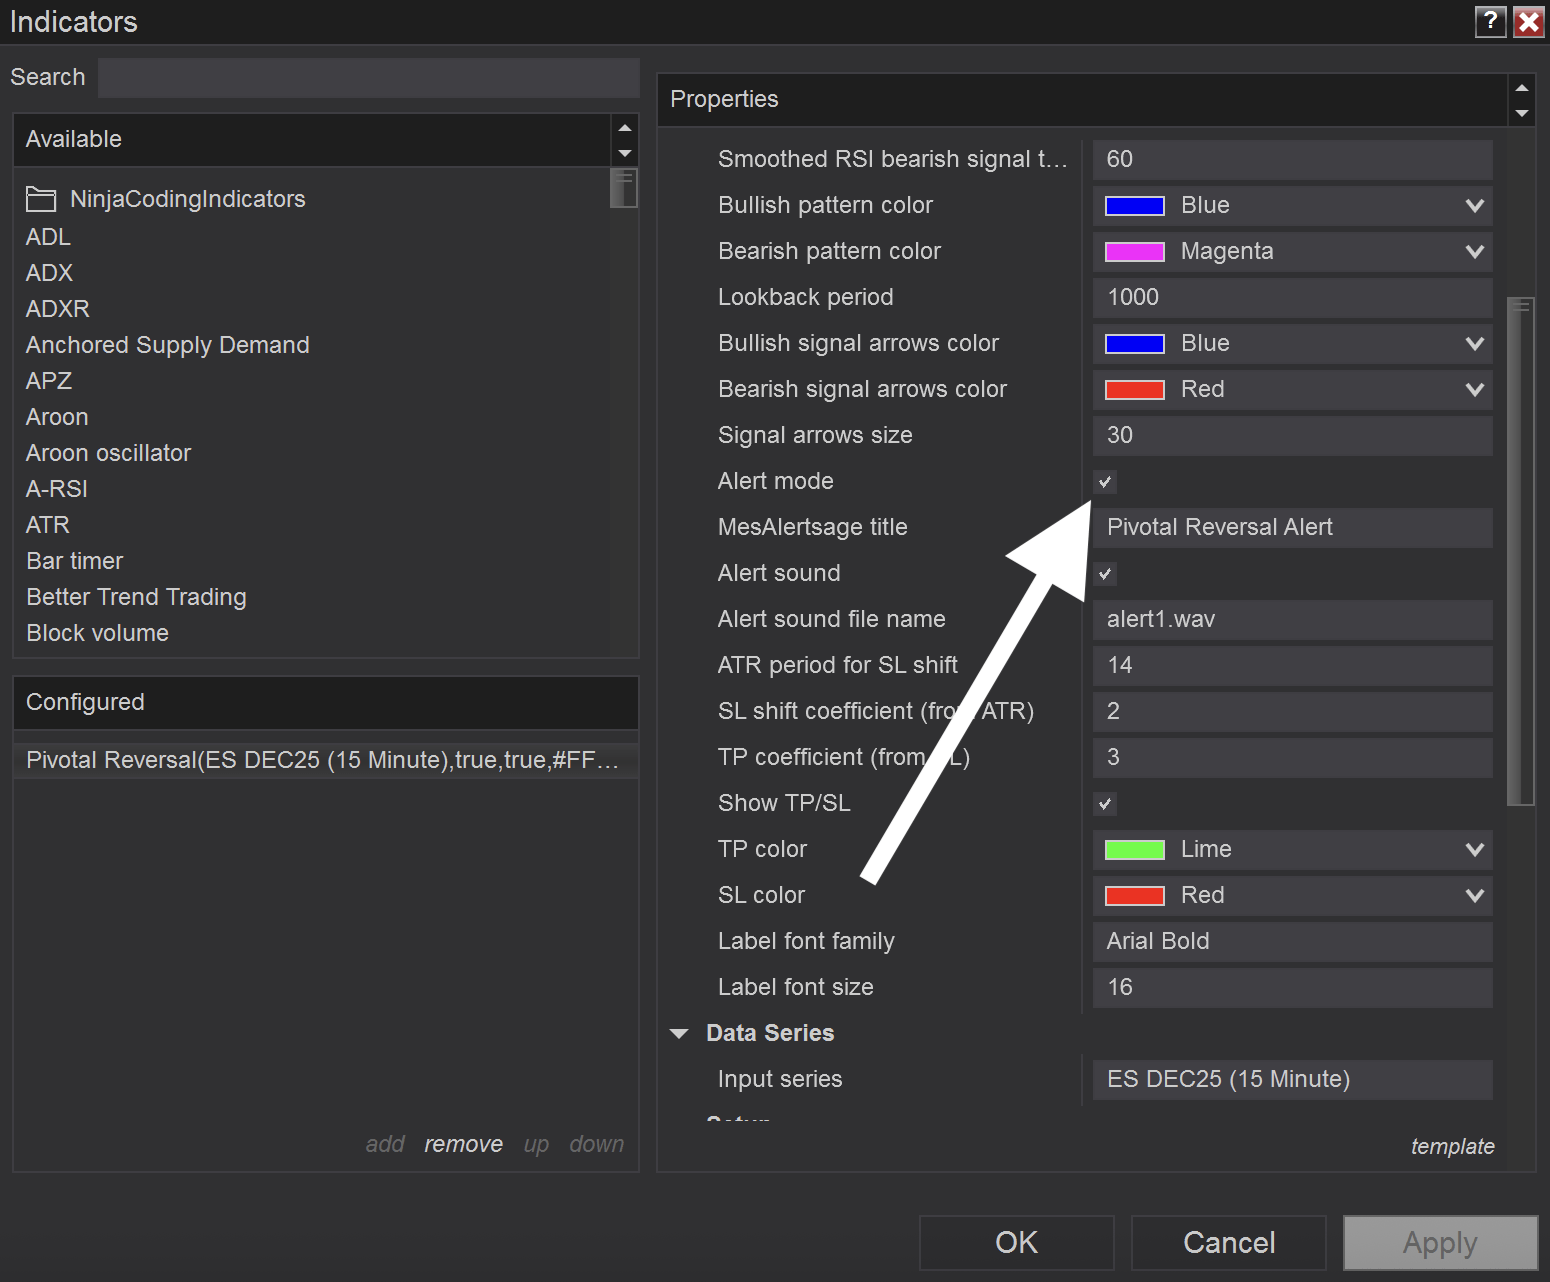Image resolution: width=1550 pixels, height=1282 pixels.
Task: Expand the TP color dropdown
Action: pyautogui.click(x=1473, y=850)
